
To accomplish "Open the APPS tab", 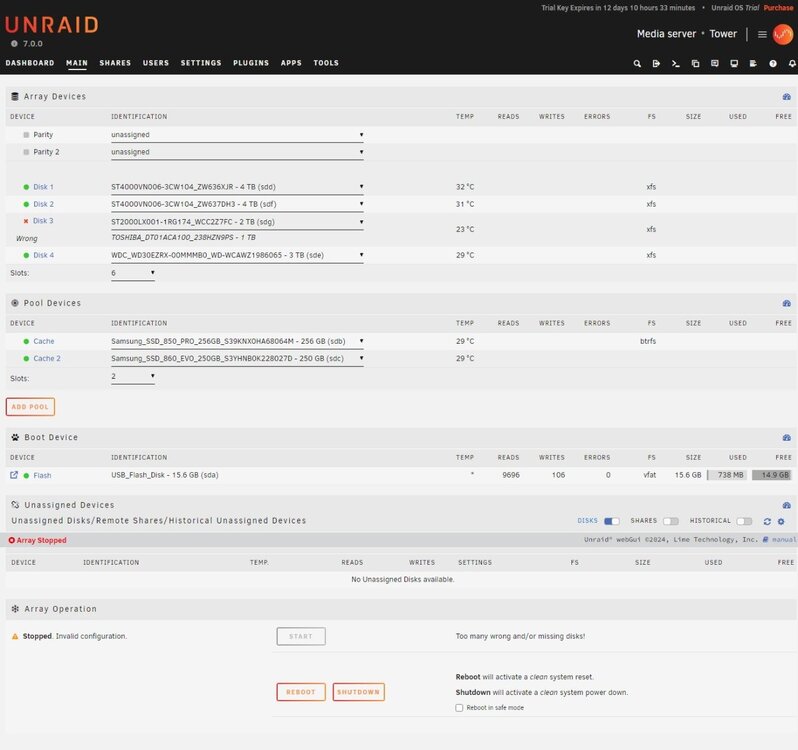I will tap(291, 63).
